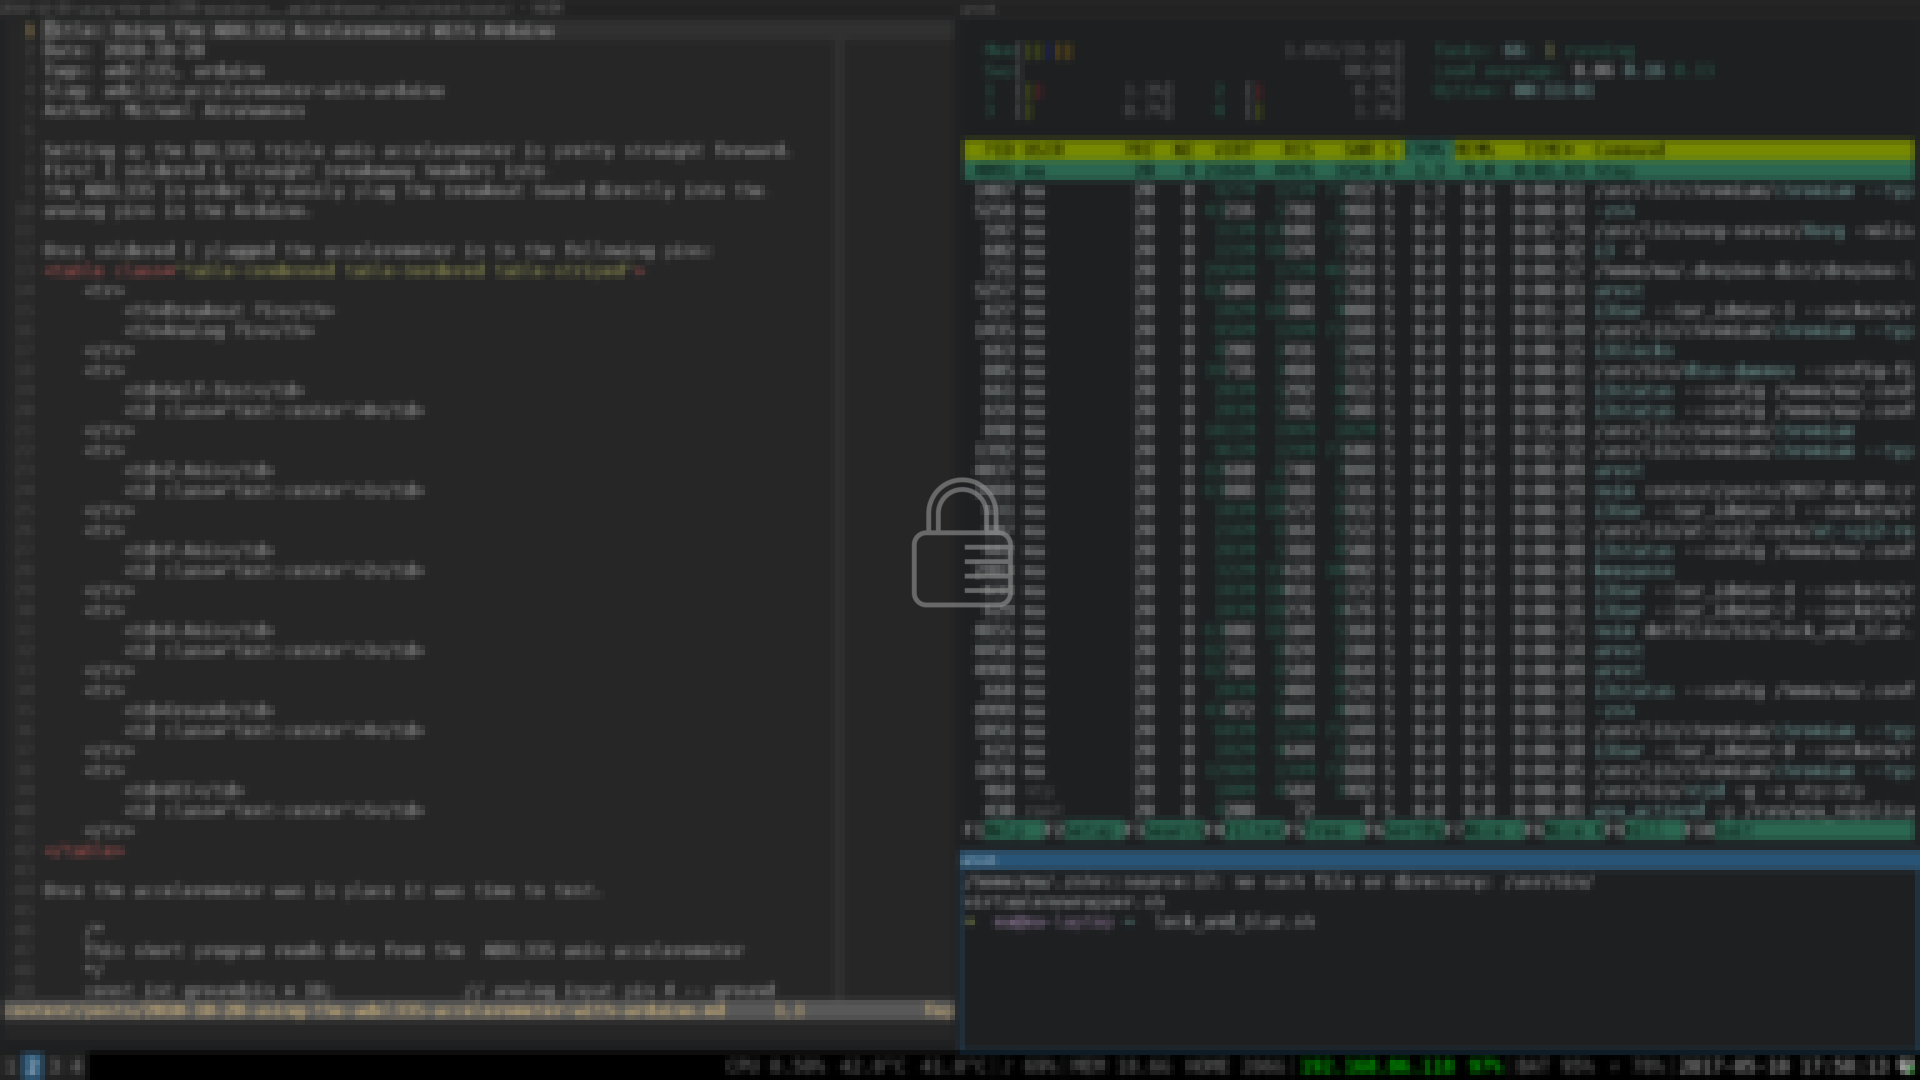Click the 'Title:' first line in vim
The height and width of the screenshot is (1080, 1920).
pos(299,30)
